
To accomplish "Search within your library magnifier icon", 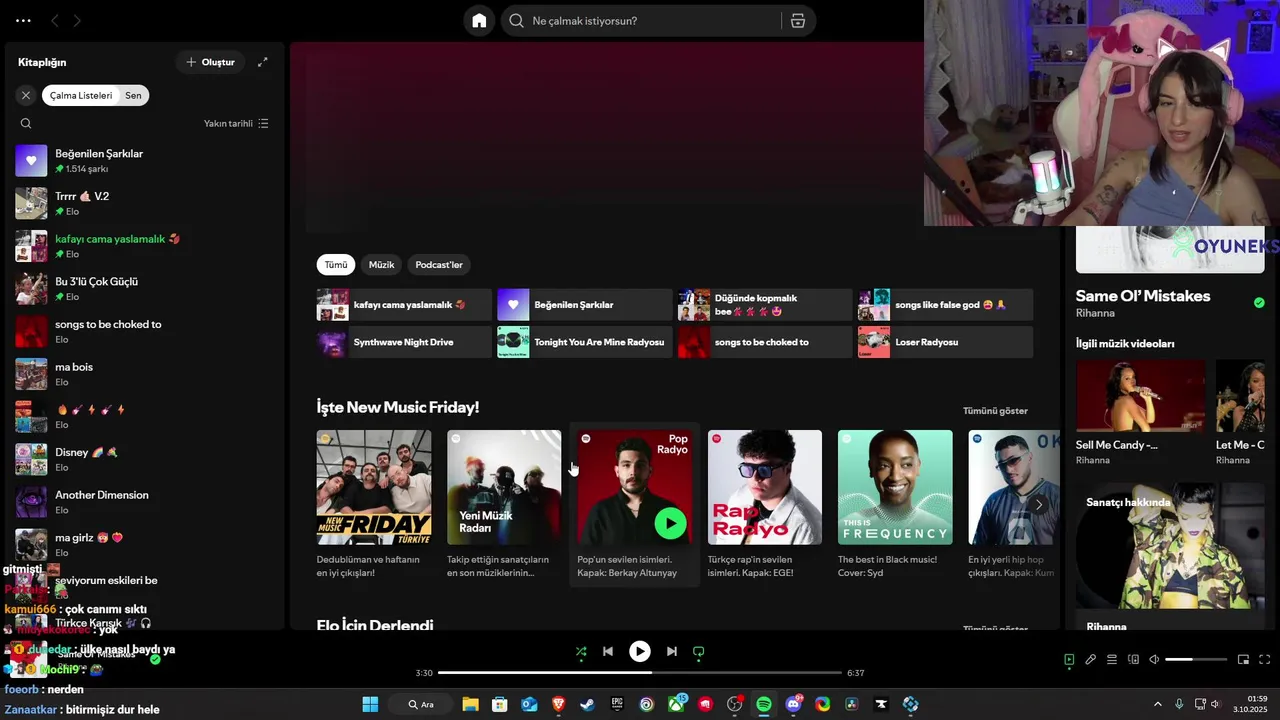I will tap(26, 123).
